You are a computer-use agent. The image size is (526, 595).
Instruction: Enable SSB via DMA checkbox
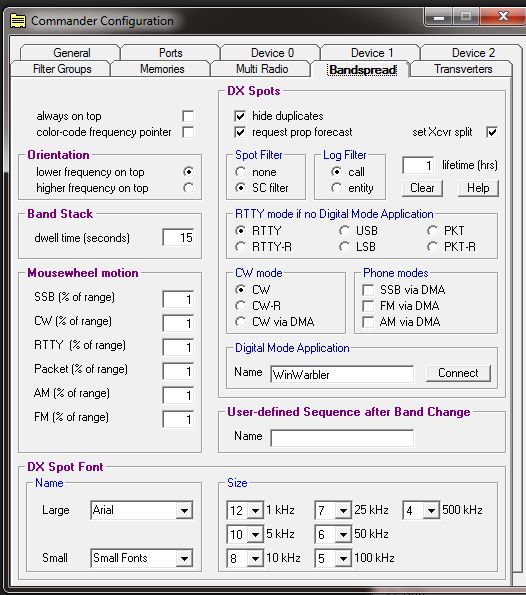coord(368,290)
